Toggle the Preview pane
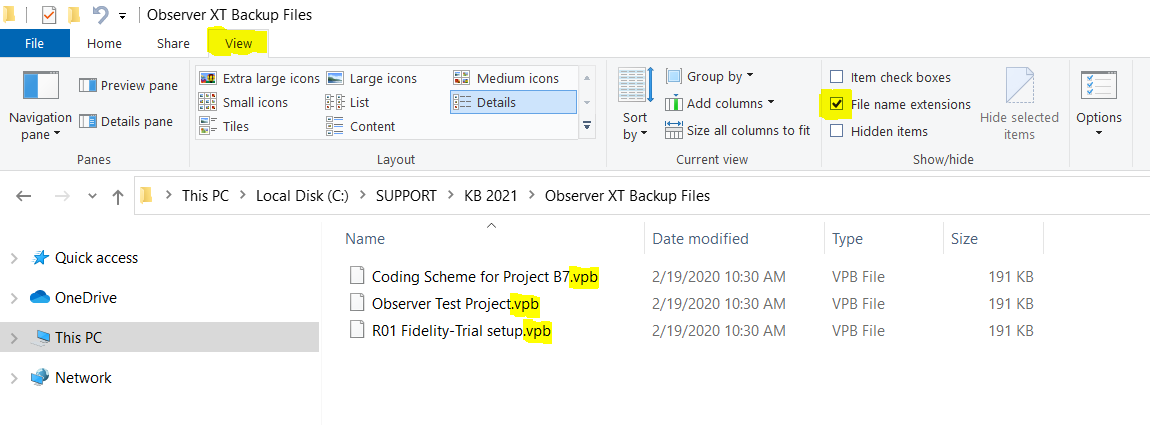This screenshot has height=425, width=1150. [x=128, y=86]
